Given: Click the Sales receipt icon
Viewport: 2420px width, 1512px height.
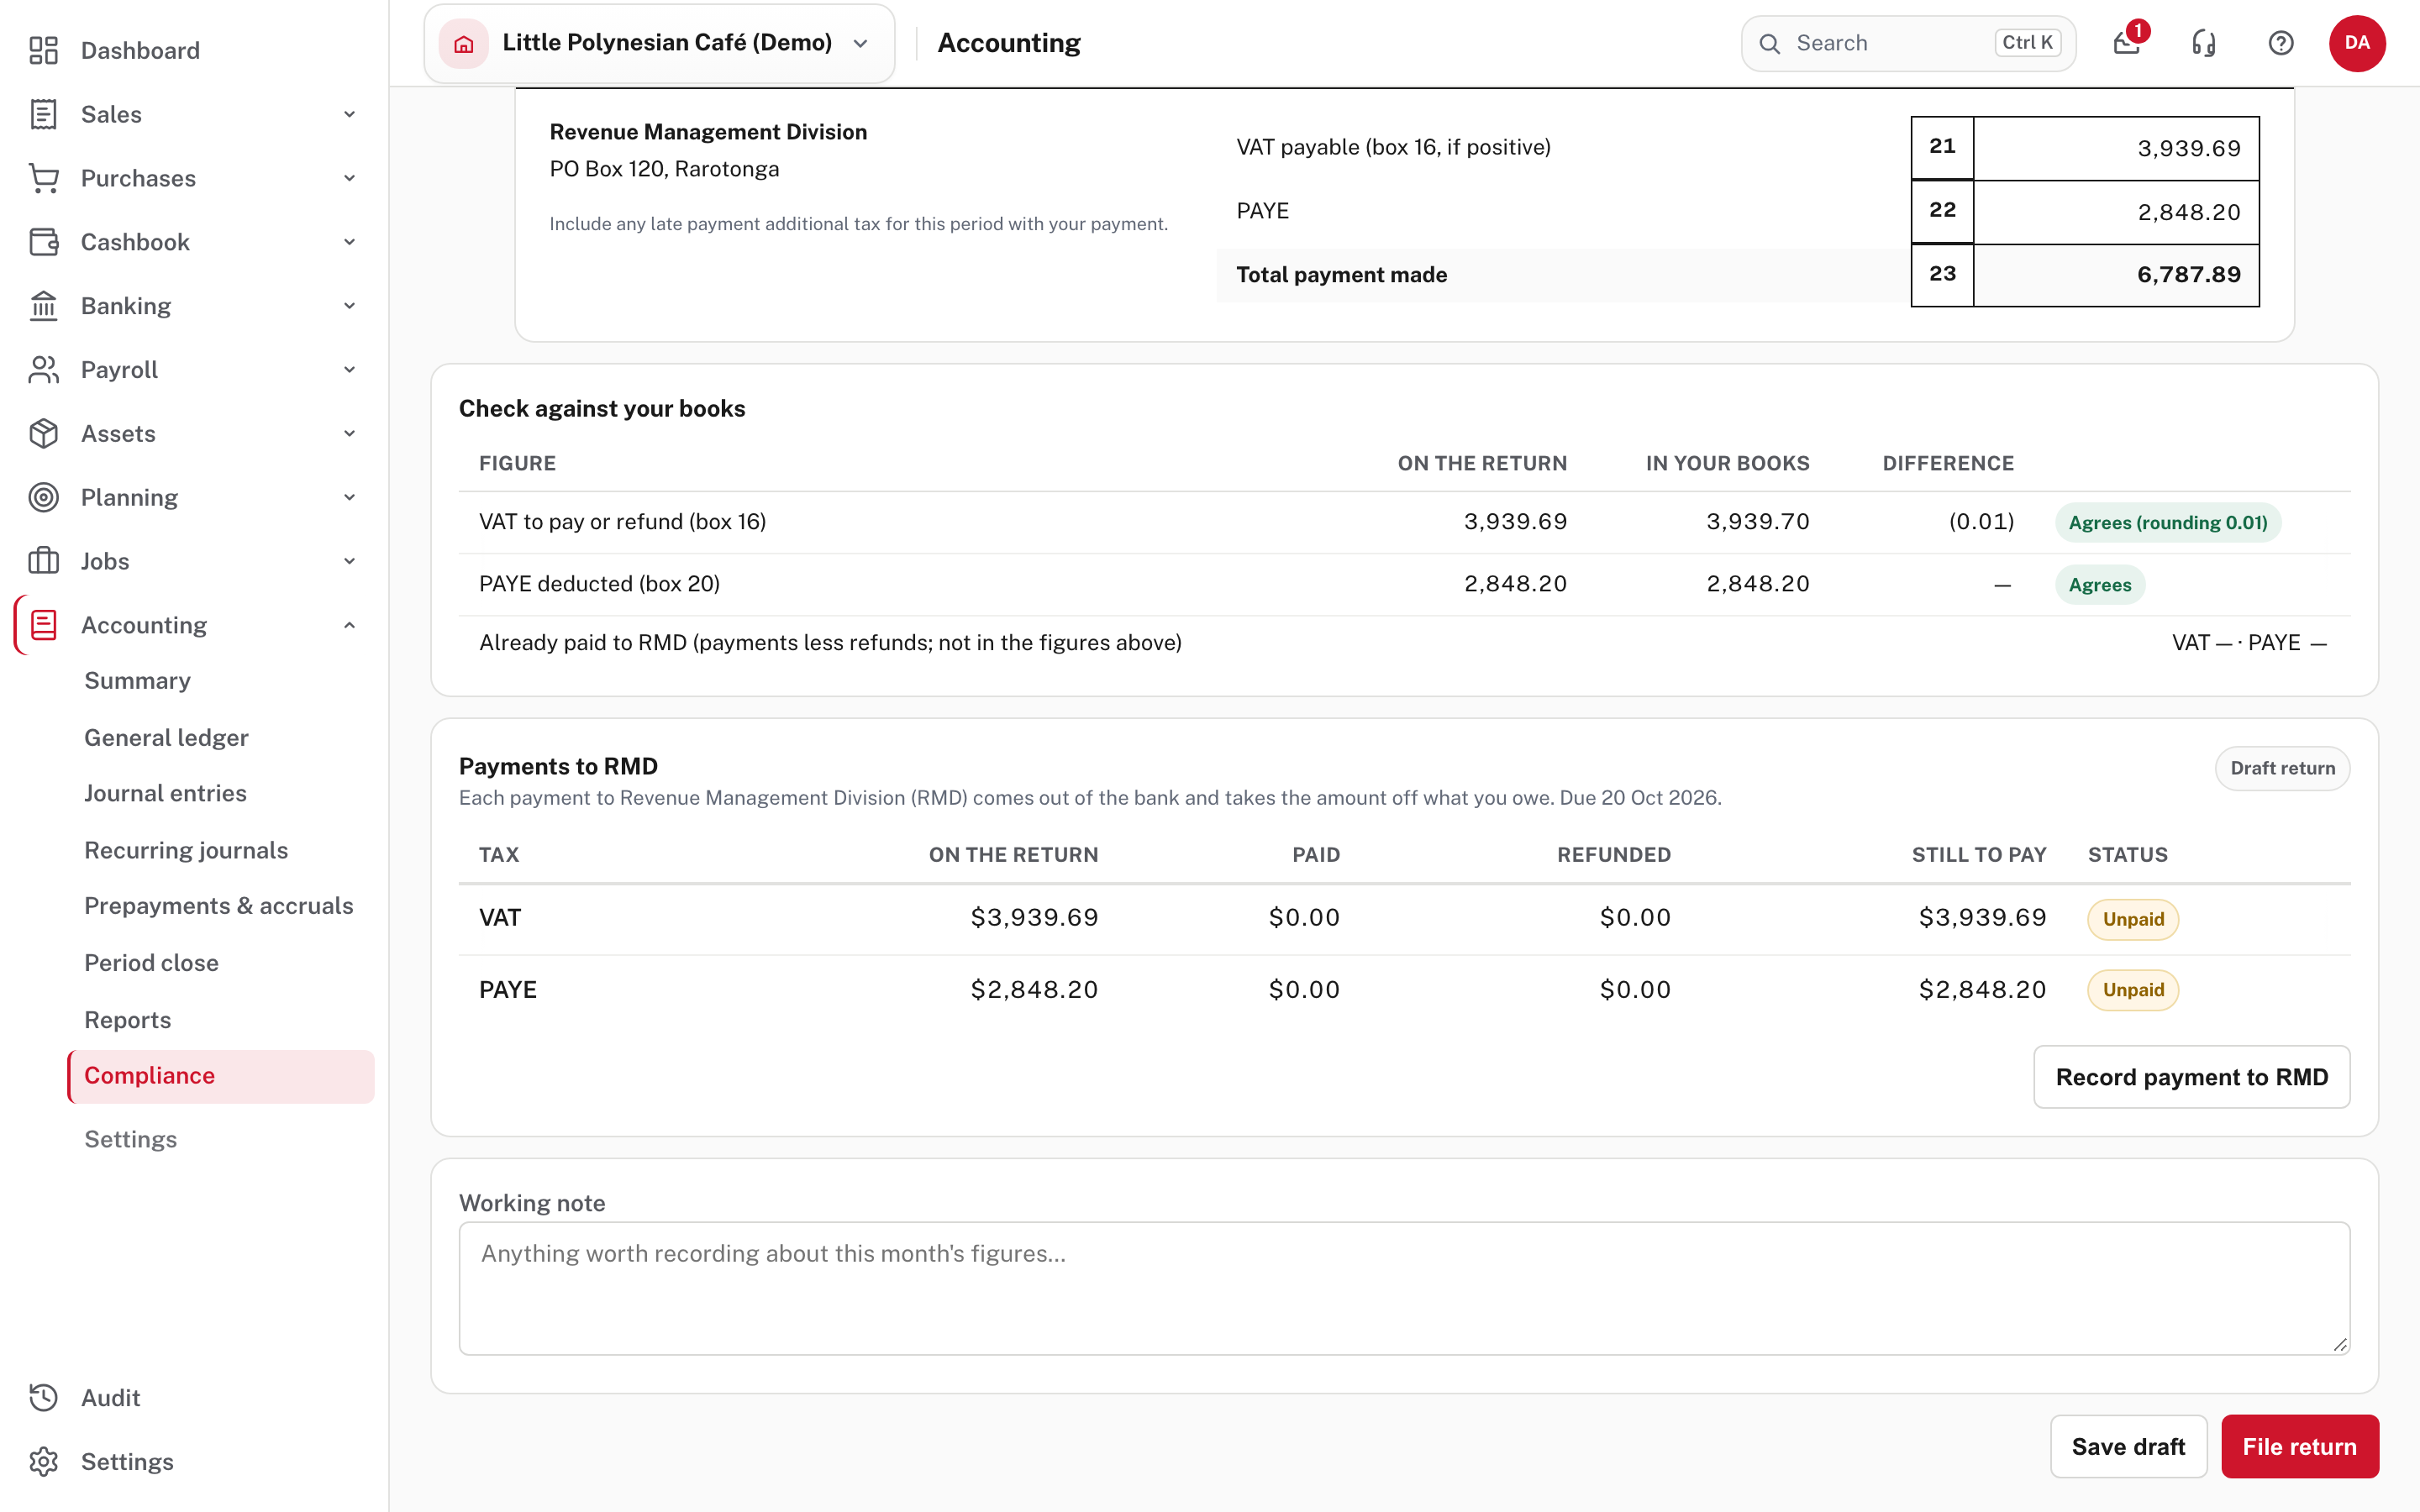Looking at the screenshot, I should click(x=43, y=114).
